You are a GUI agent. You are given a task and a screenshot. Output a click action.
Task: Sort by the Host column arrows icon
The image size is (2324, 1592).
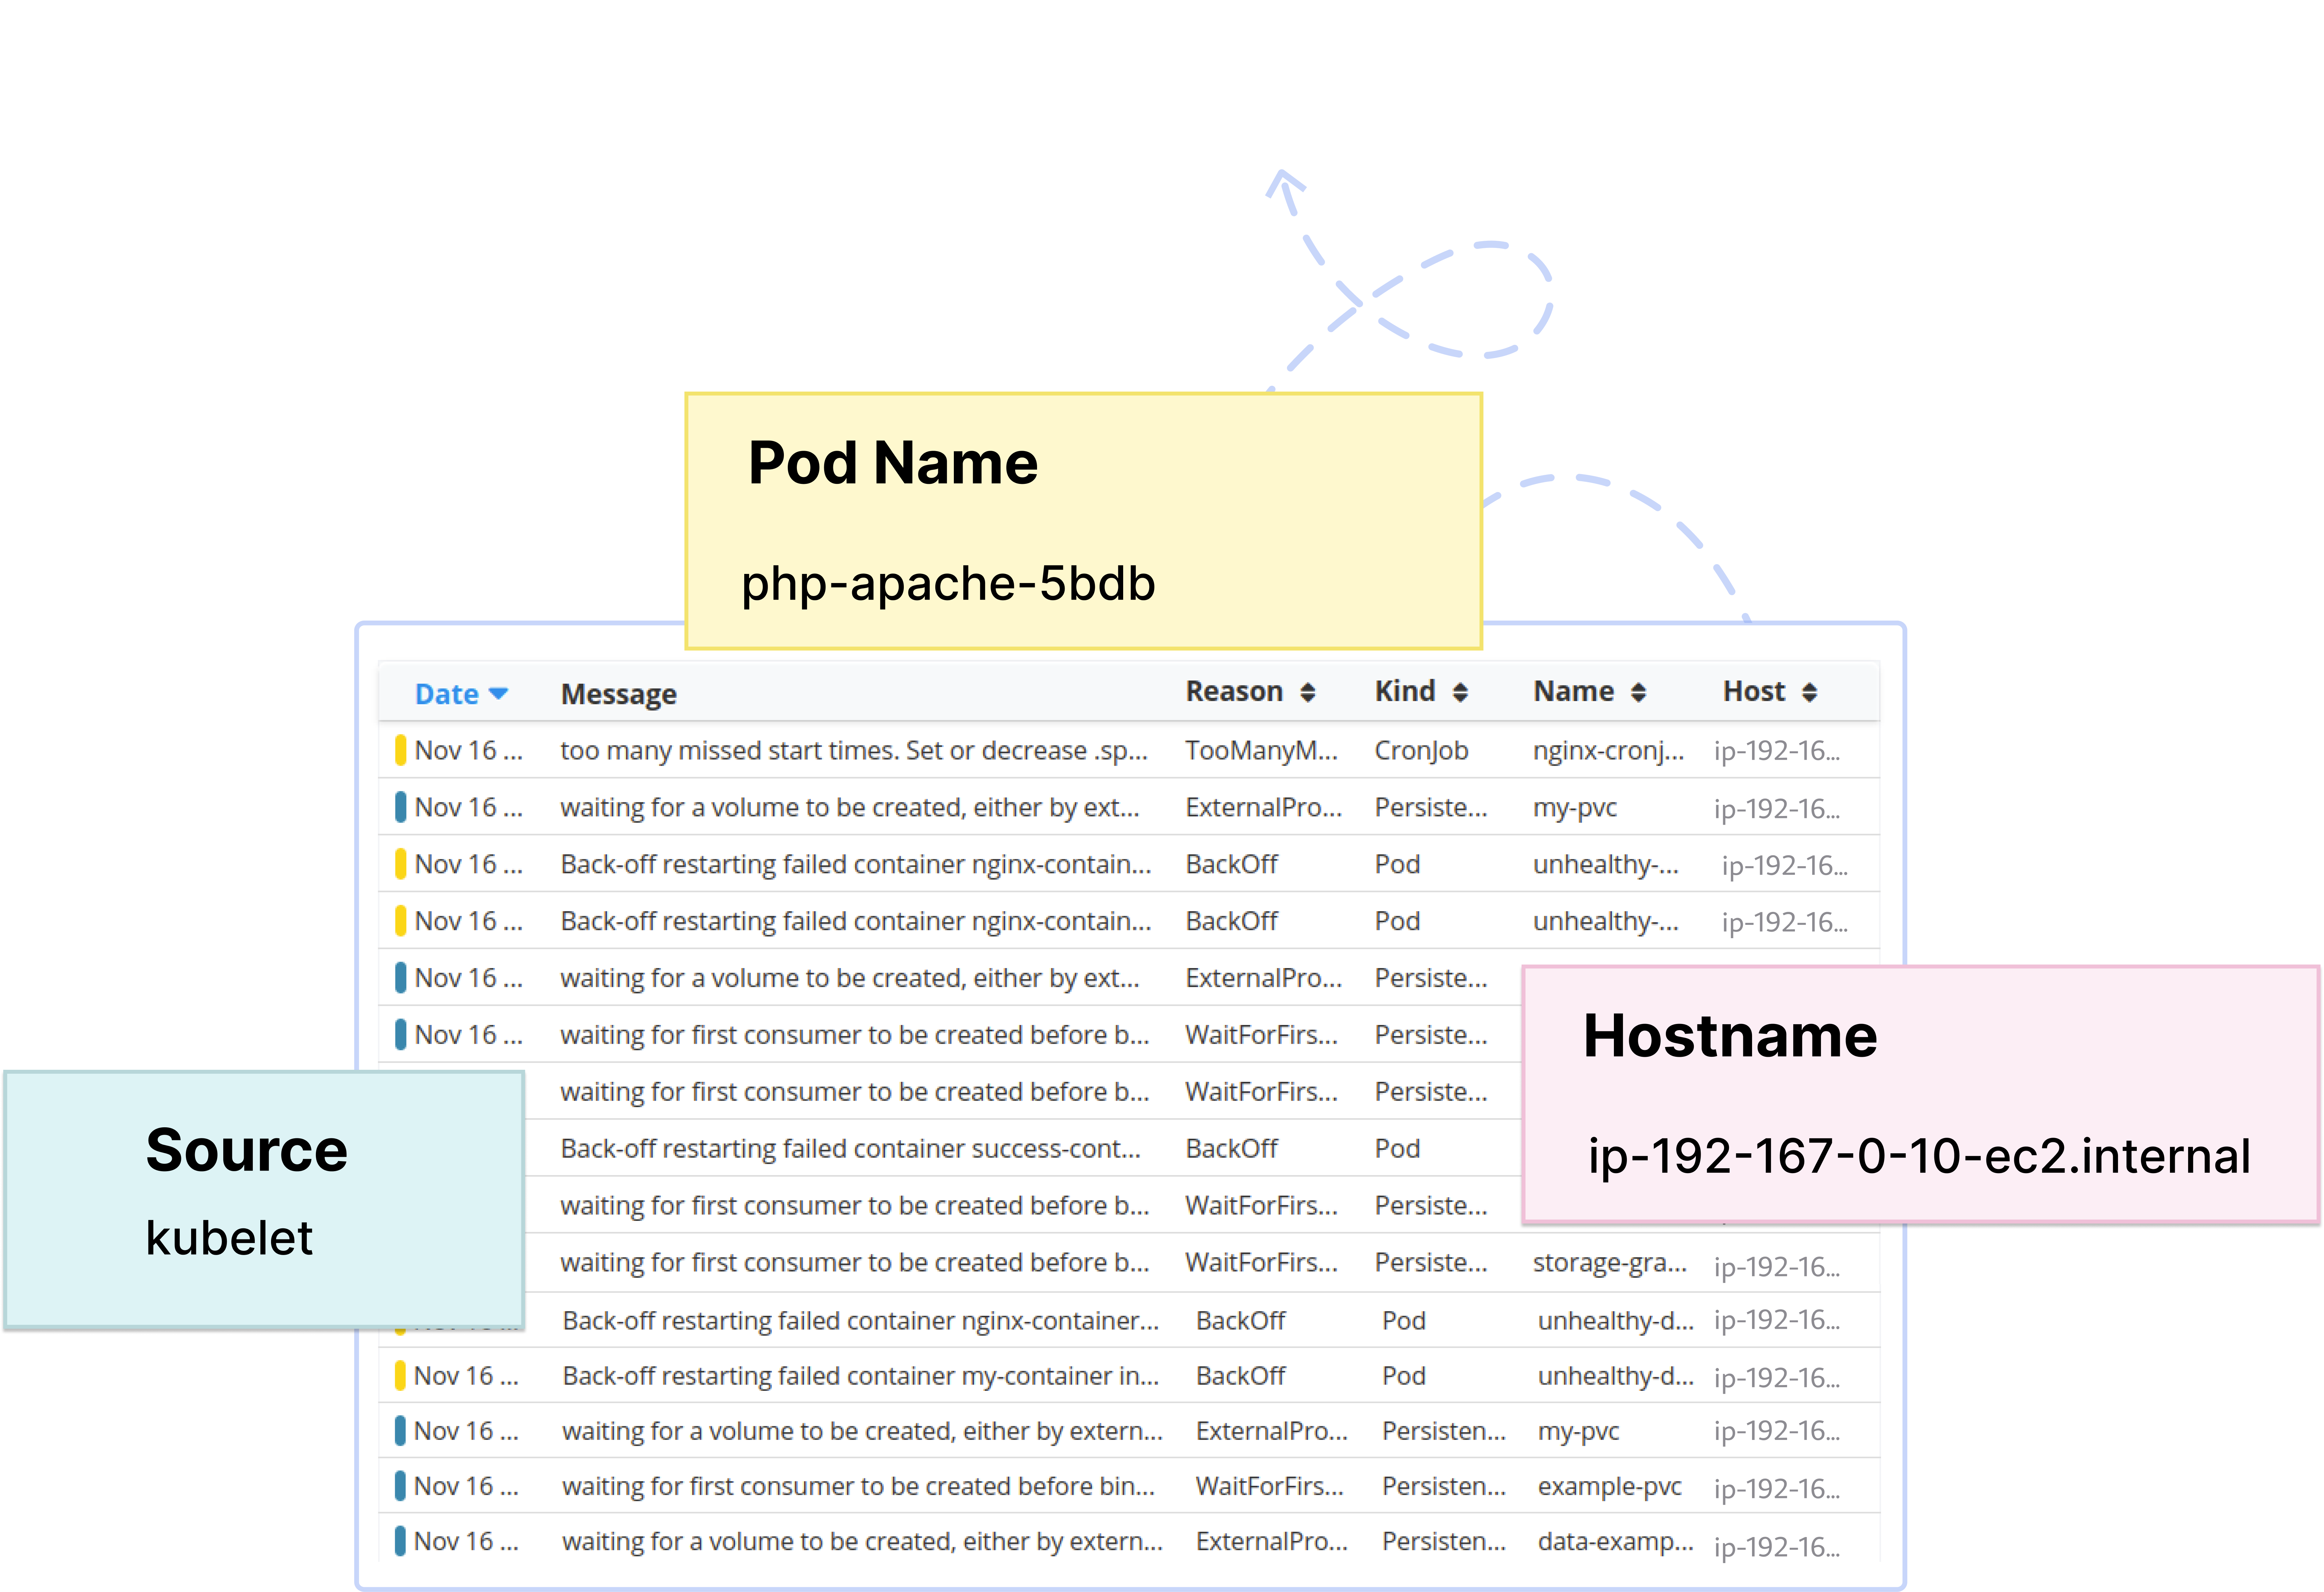point(1809,692)
